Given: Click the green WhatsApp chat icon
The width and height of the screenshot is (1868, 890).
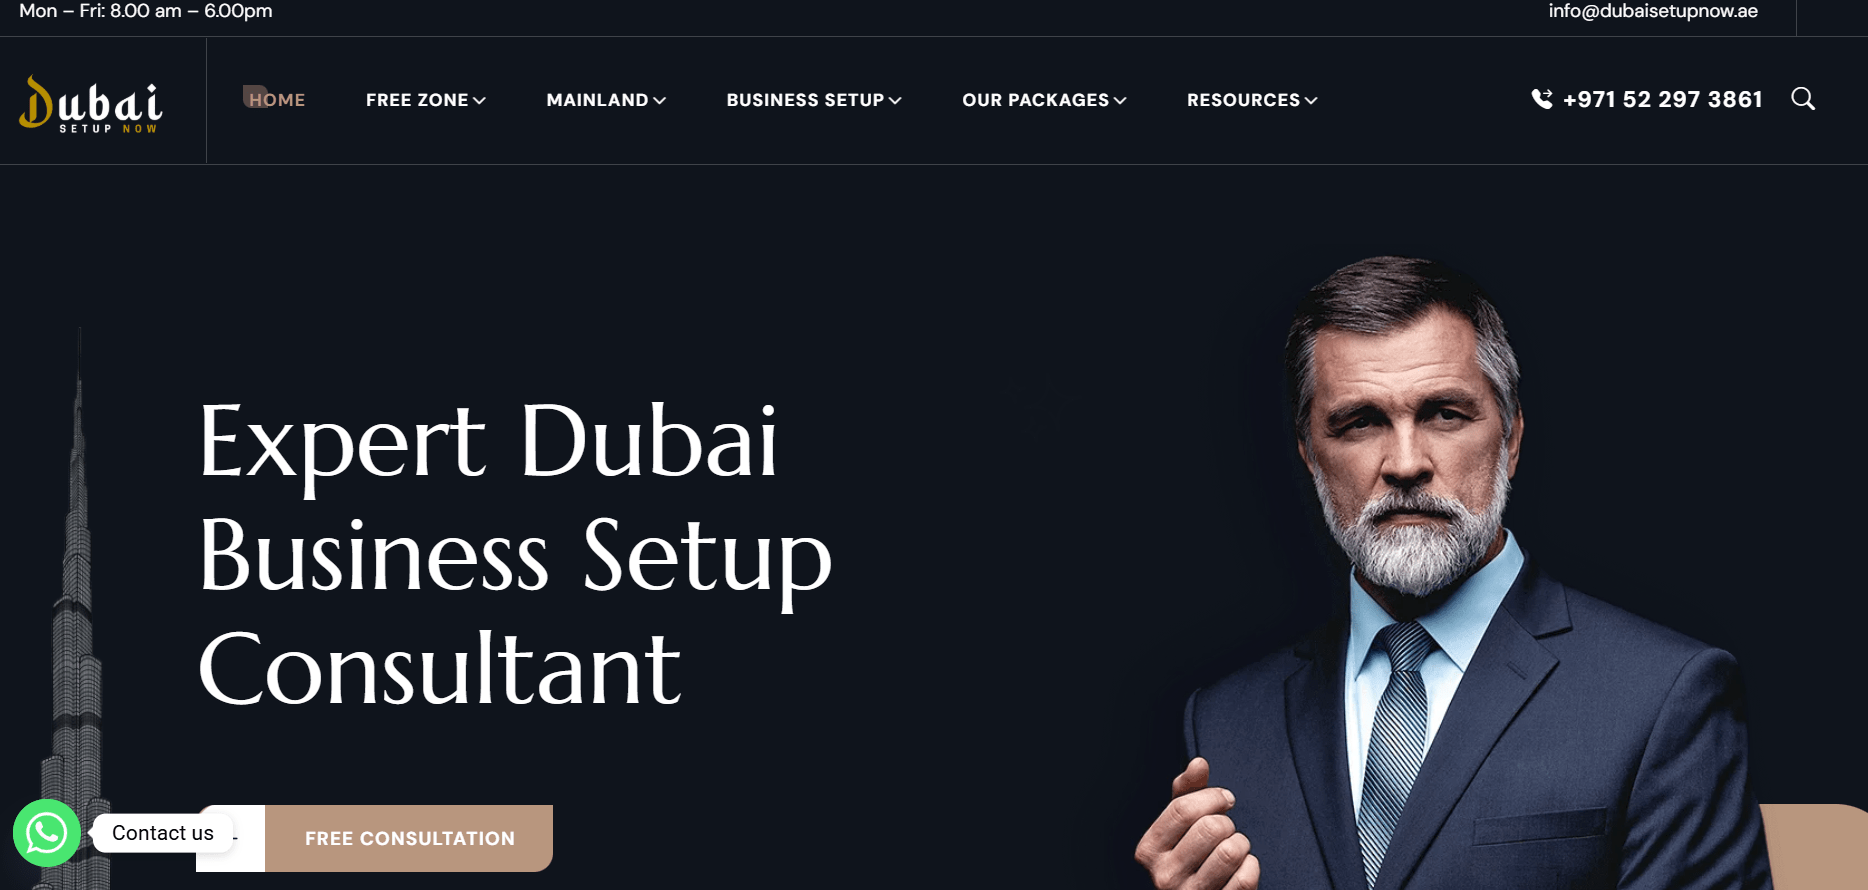Looking at the screenshot, I should 47,833.
